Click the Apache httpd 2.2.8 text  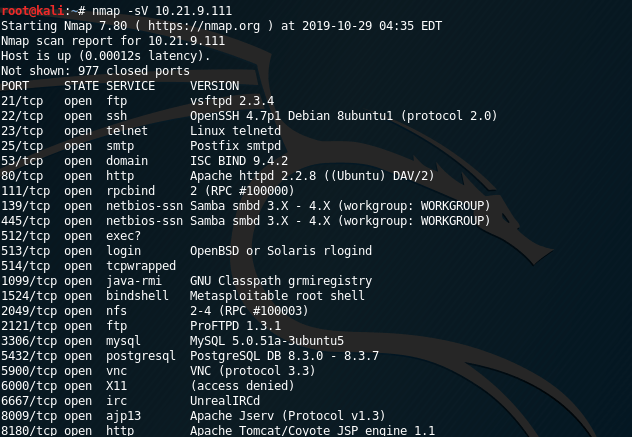point(250,175)
